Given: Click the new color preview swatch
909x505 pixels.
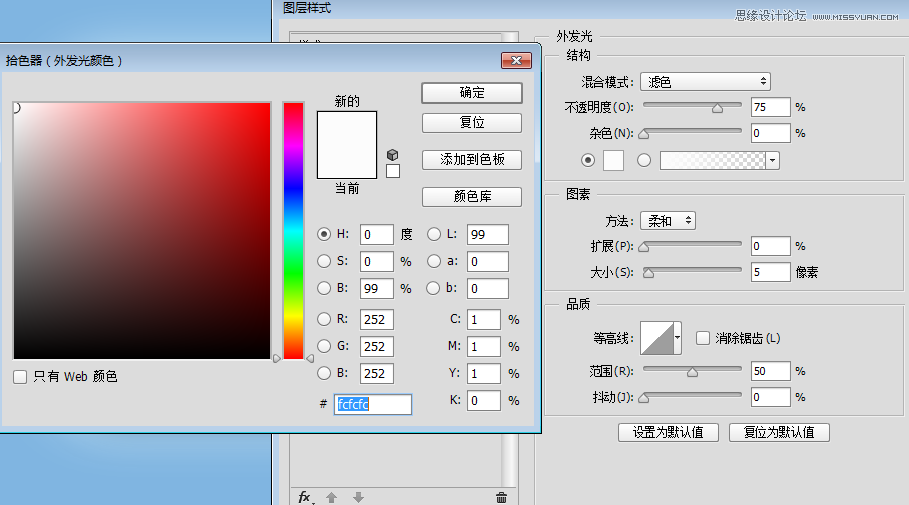Looking at the screenshot, I should (347, 128).
